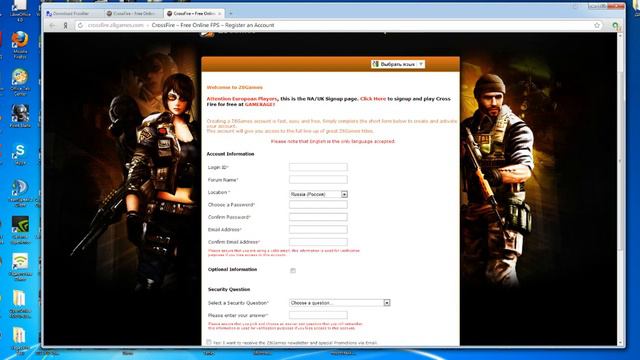640x360 pixels.
Task: Select the active CrossFire Register an Account tab
Action: 193,13
